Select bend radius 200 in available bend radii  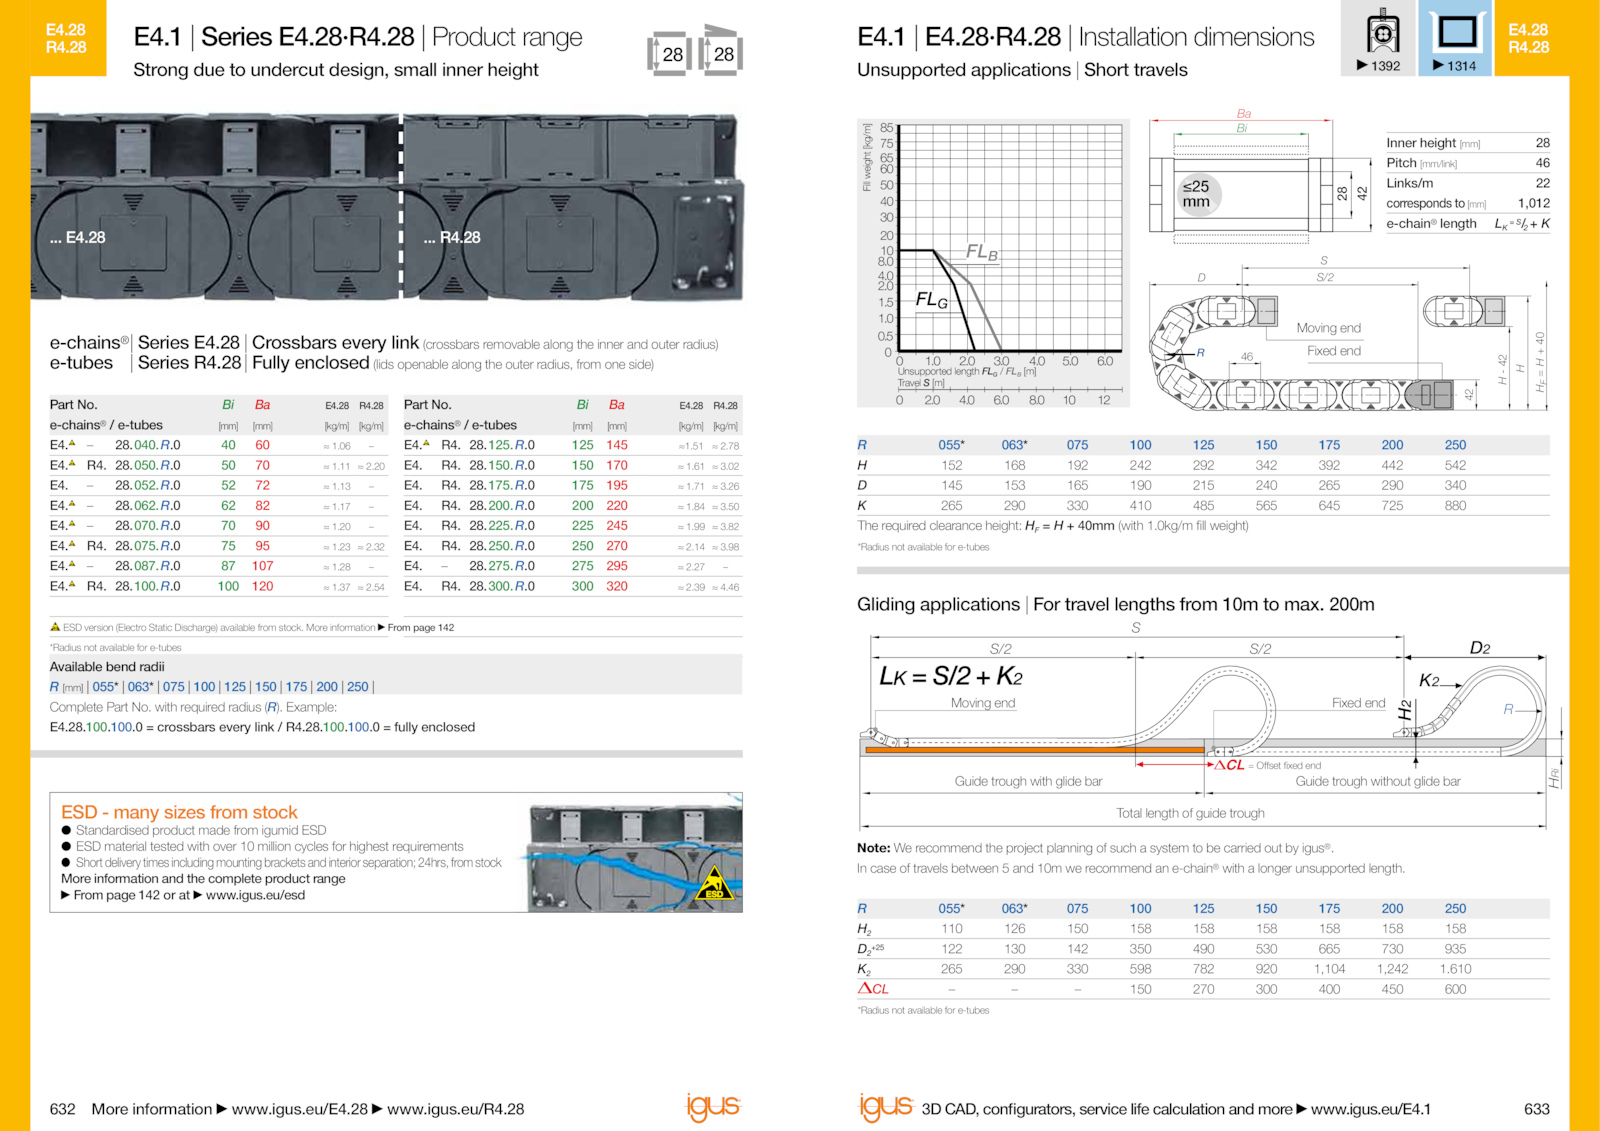327,687
